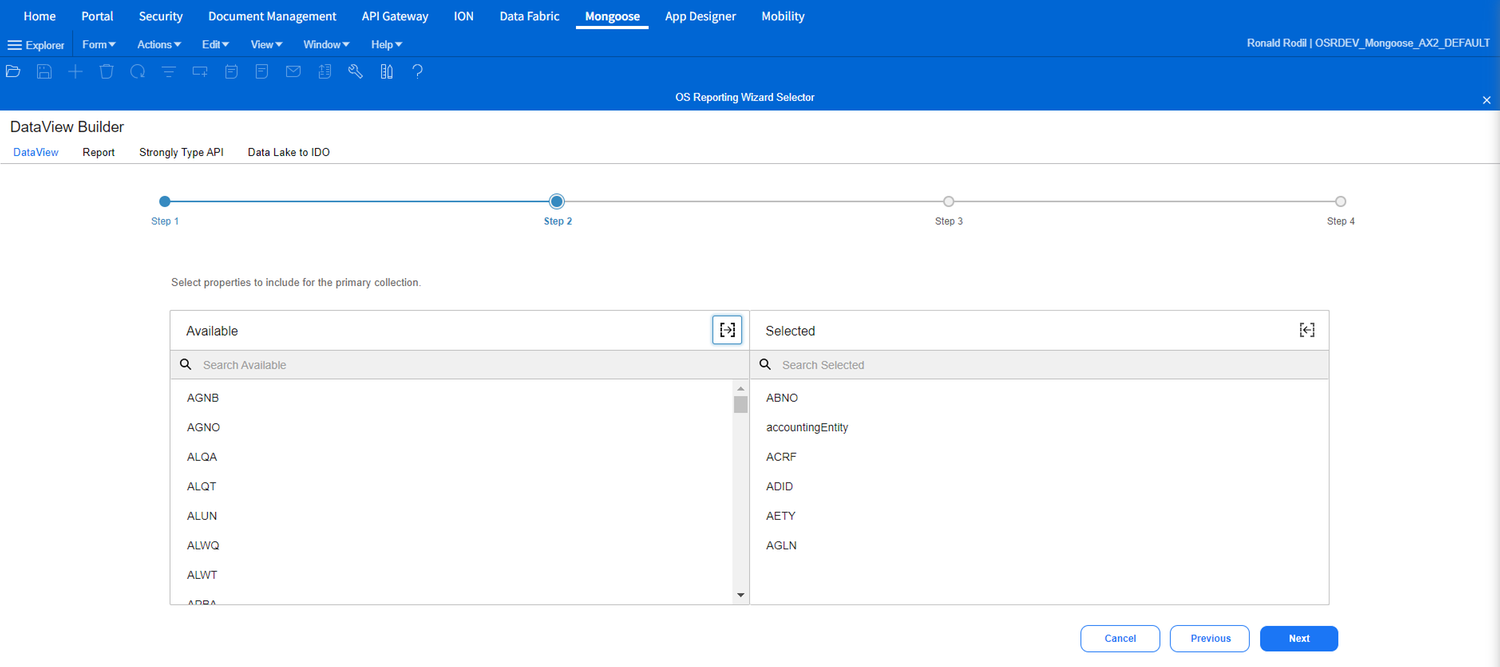The image size is (1500, 667).
Task: Add a new record with the plus icon
Action: (75, 71)
